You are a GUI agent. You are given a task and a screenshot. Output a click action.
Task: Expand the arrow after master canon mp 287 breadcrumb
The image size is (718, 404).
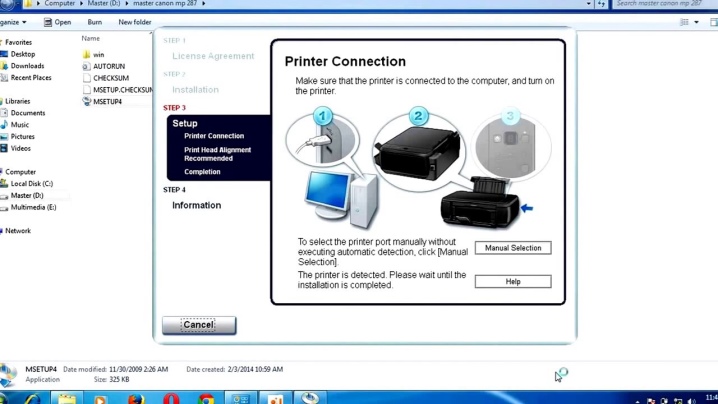(203, 3)
